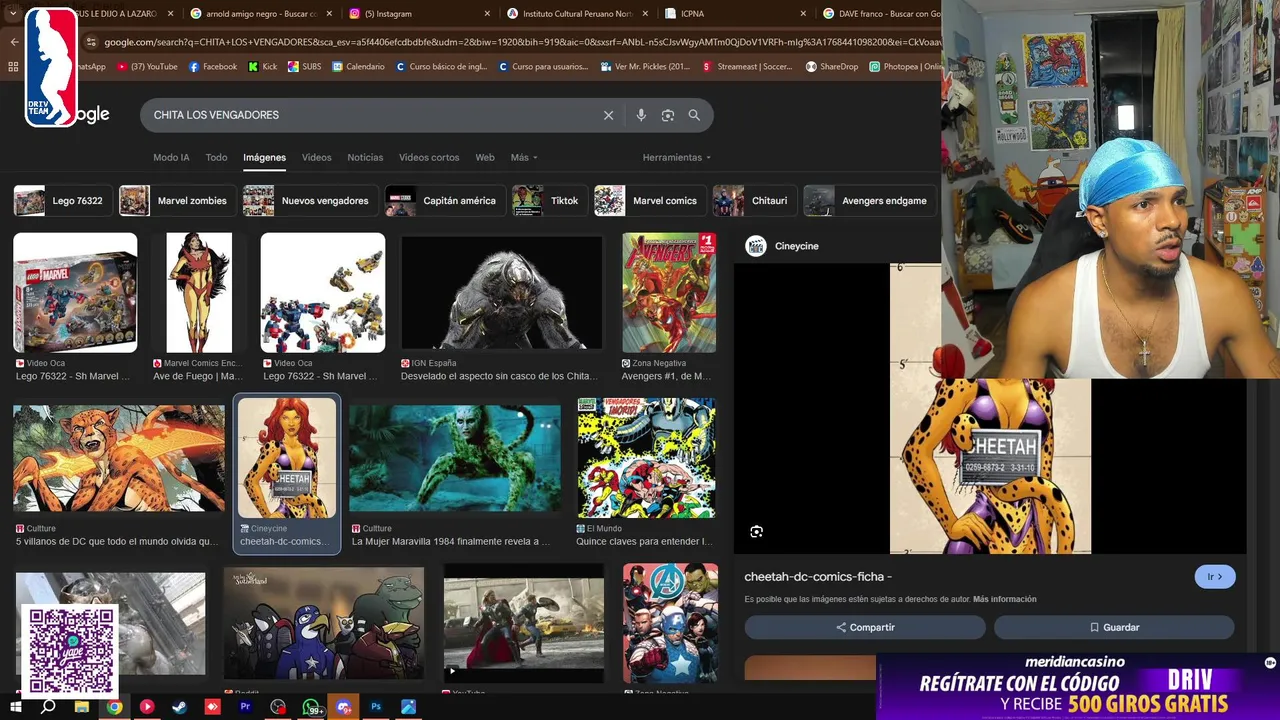Open the 5 villanos de DC thumbnail

click(x=119, y=458)
